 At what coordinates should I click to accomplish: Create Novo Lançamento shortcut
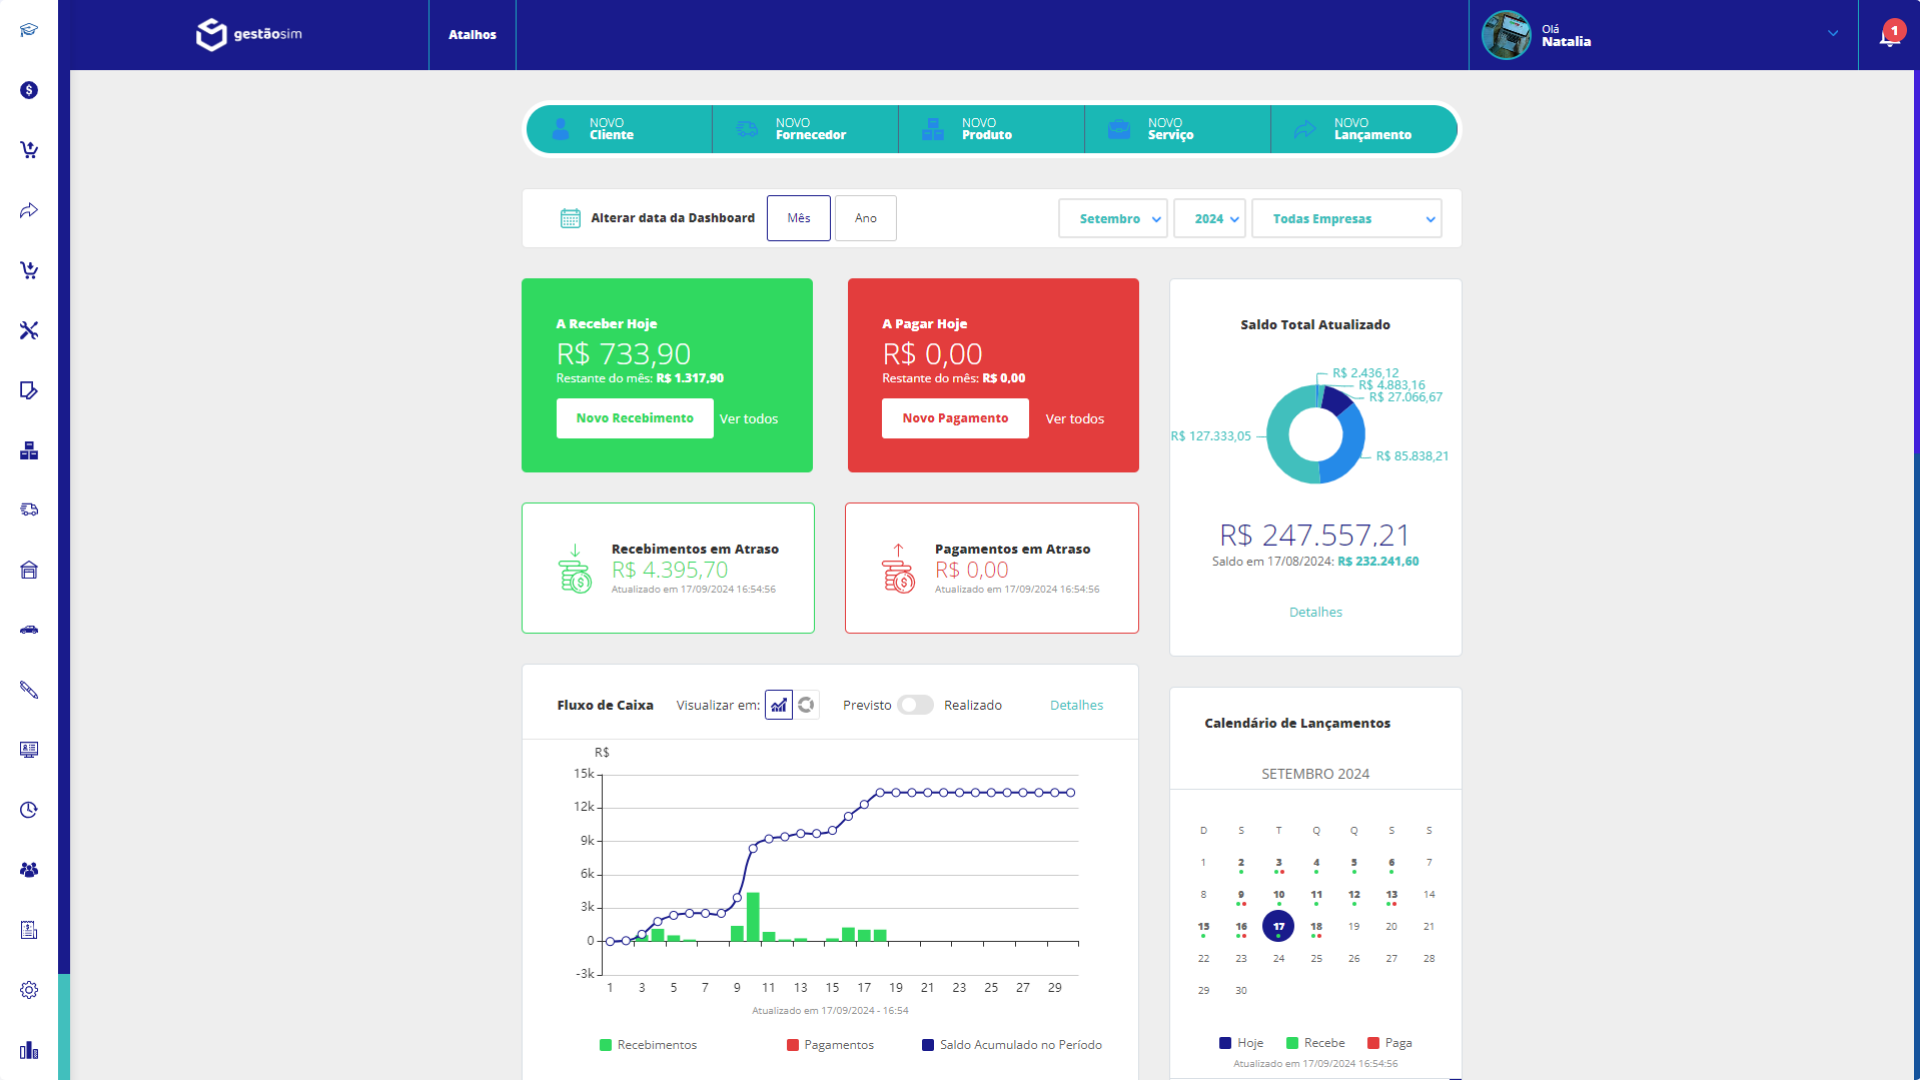click(x=1363, y=129)
